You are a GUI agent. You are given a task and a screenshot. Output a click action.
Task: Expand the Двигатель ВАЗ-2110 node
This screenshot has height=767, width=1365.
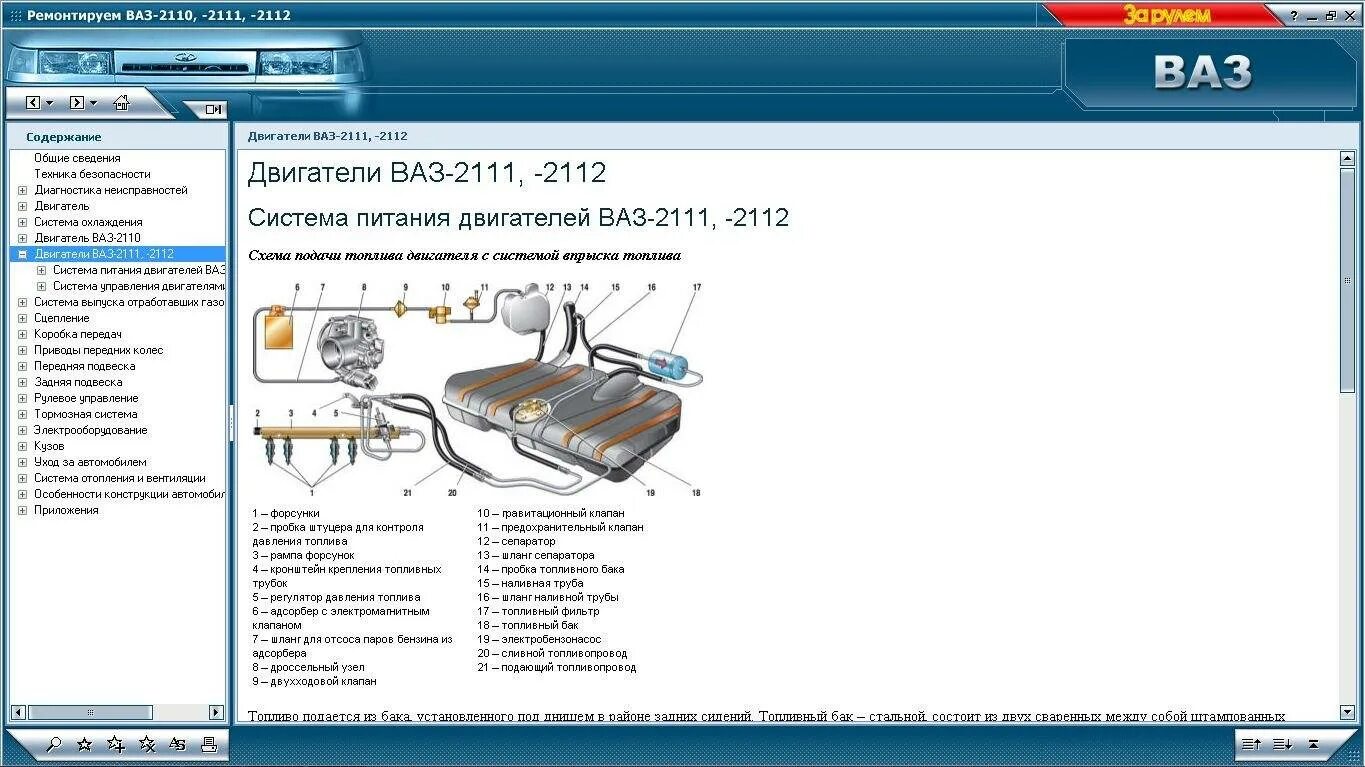click(x=22, y=238)
